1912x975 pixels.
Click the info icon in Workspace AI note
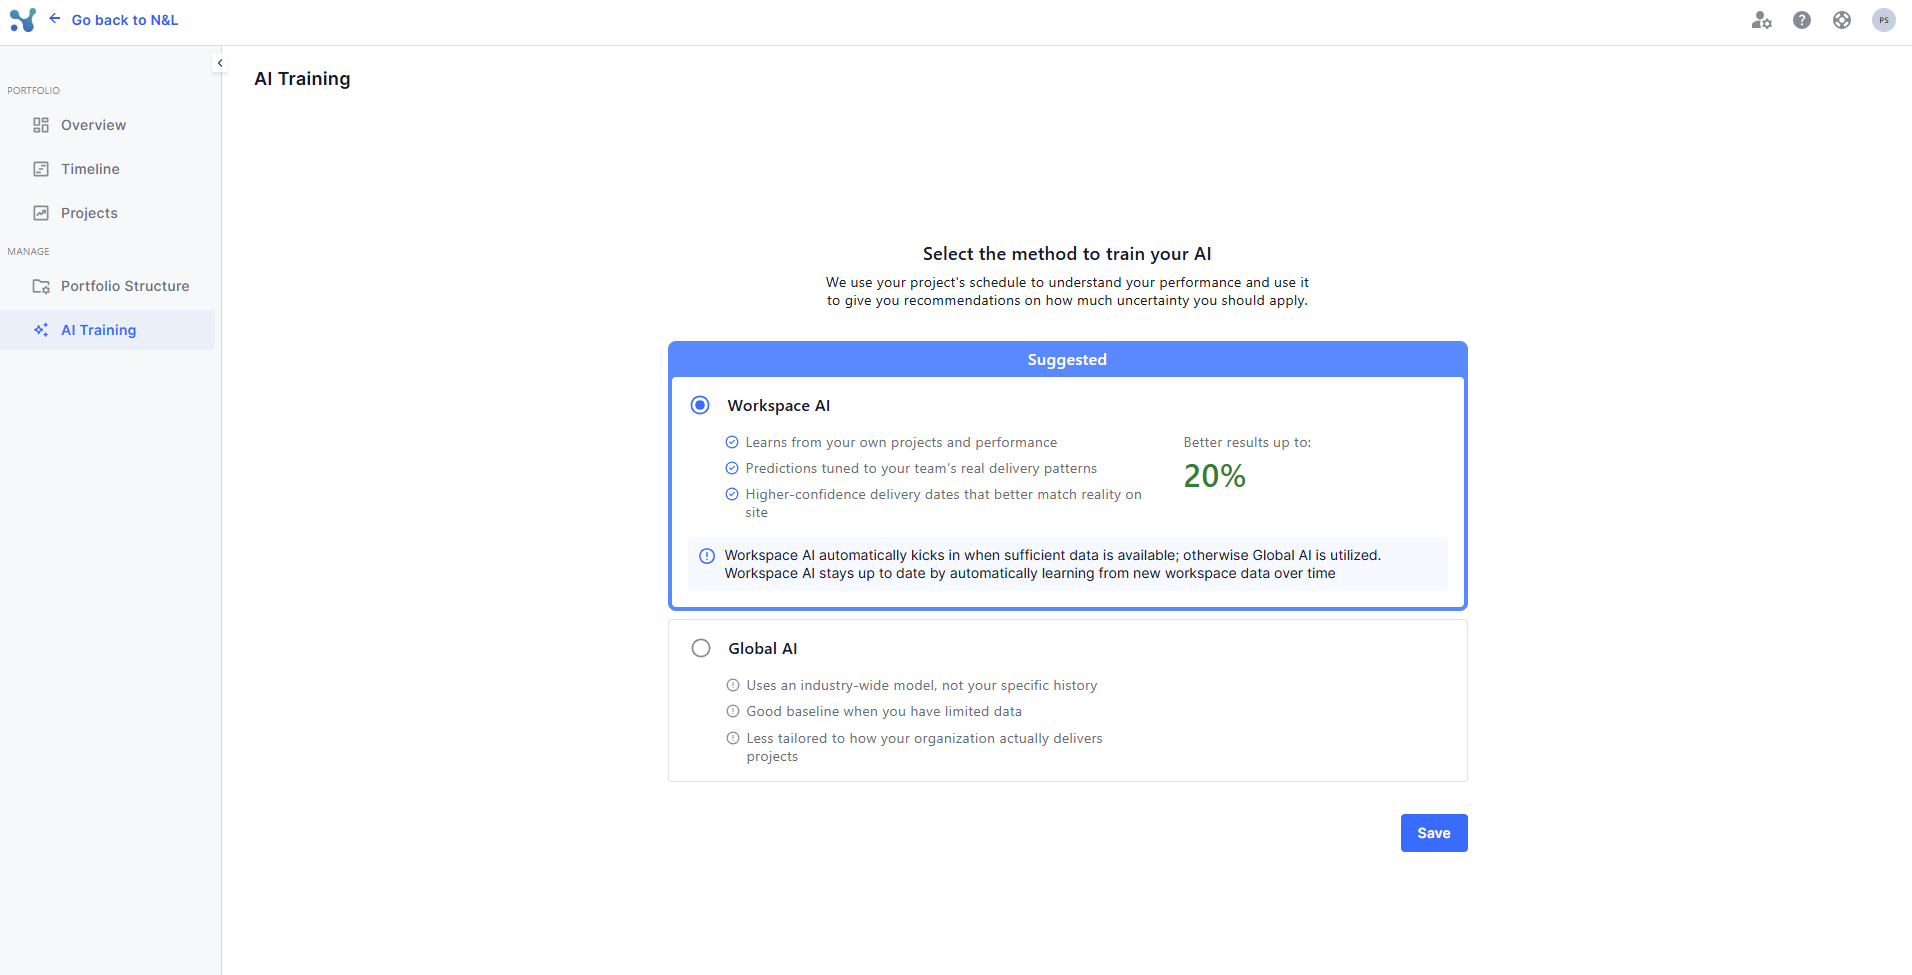pos(707,556)
